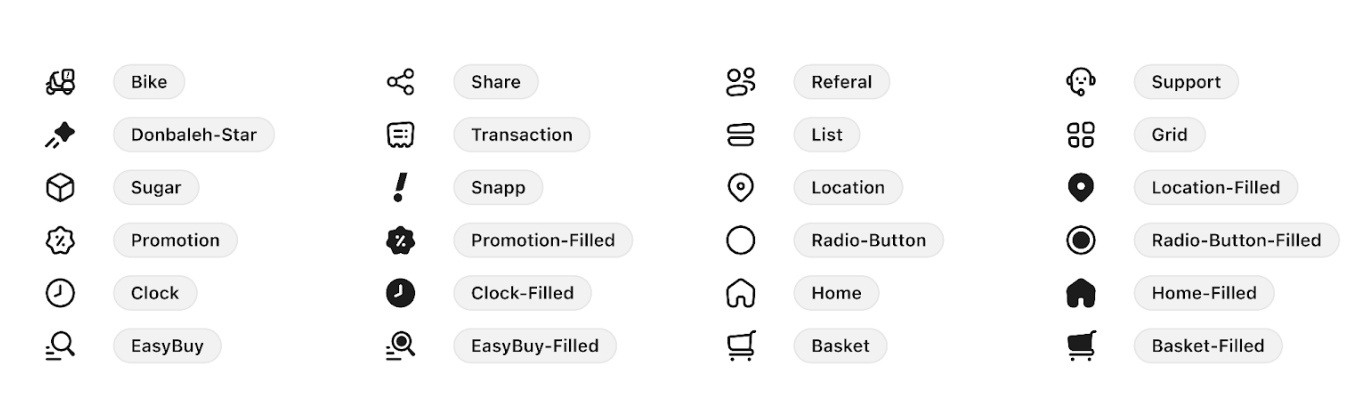Select the filled Radio-Button circle
1362x410 pixels.
tap(1081, 240)
